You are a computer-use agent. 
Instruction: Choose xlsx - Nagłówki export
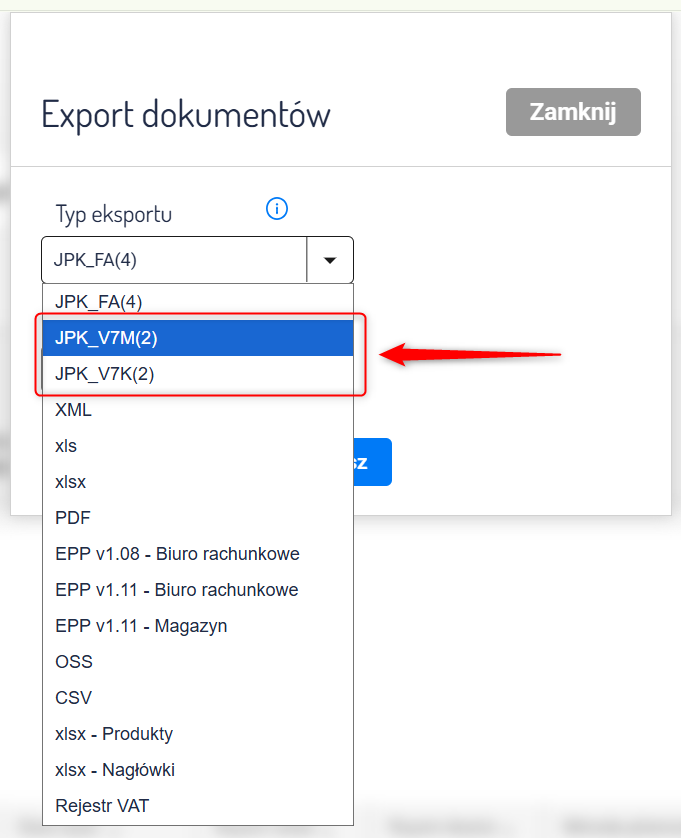click(x=197, y=770)
